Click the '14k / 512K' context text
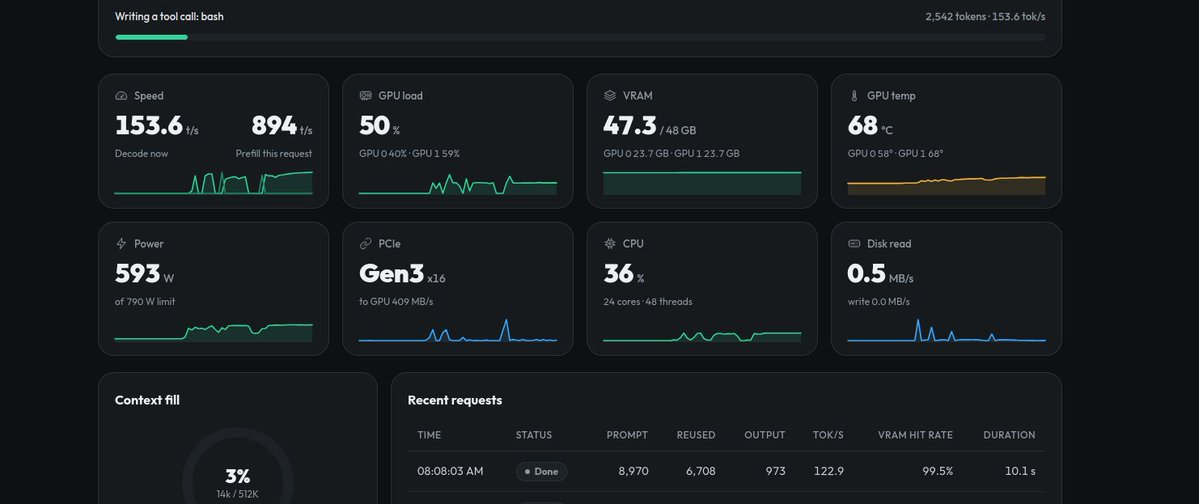This screenshot has height=504, width=1199. (x=238, y=494)
